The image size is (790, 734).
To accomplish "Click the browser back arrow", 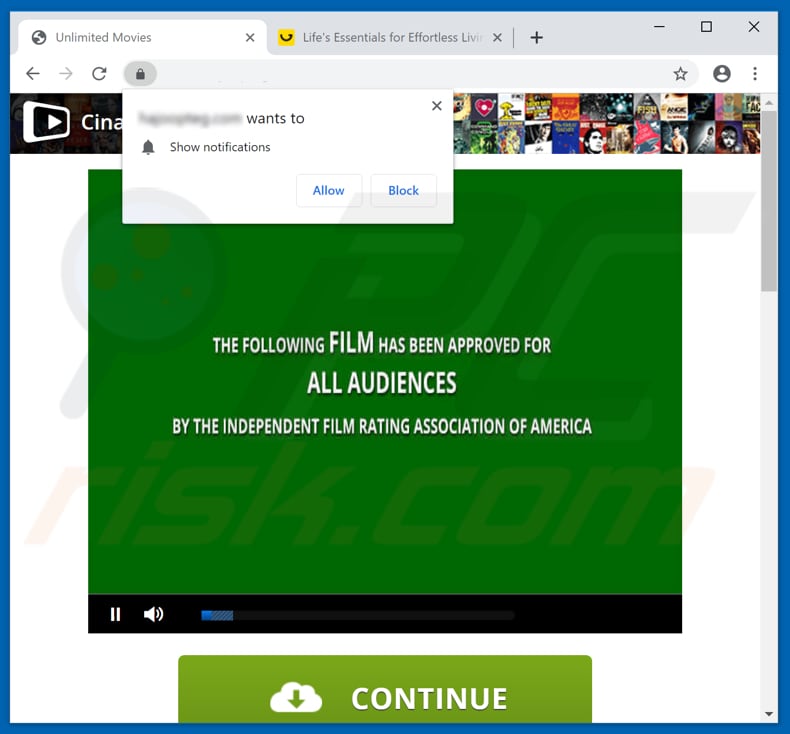I will click(x=33, y=74).
